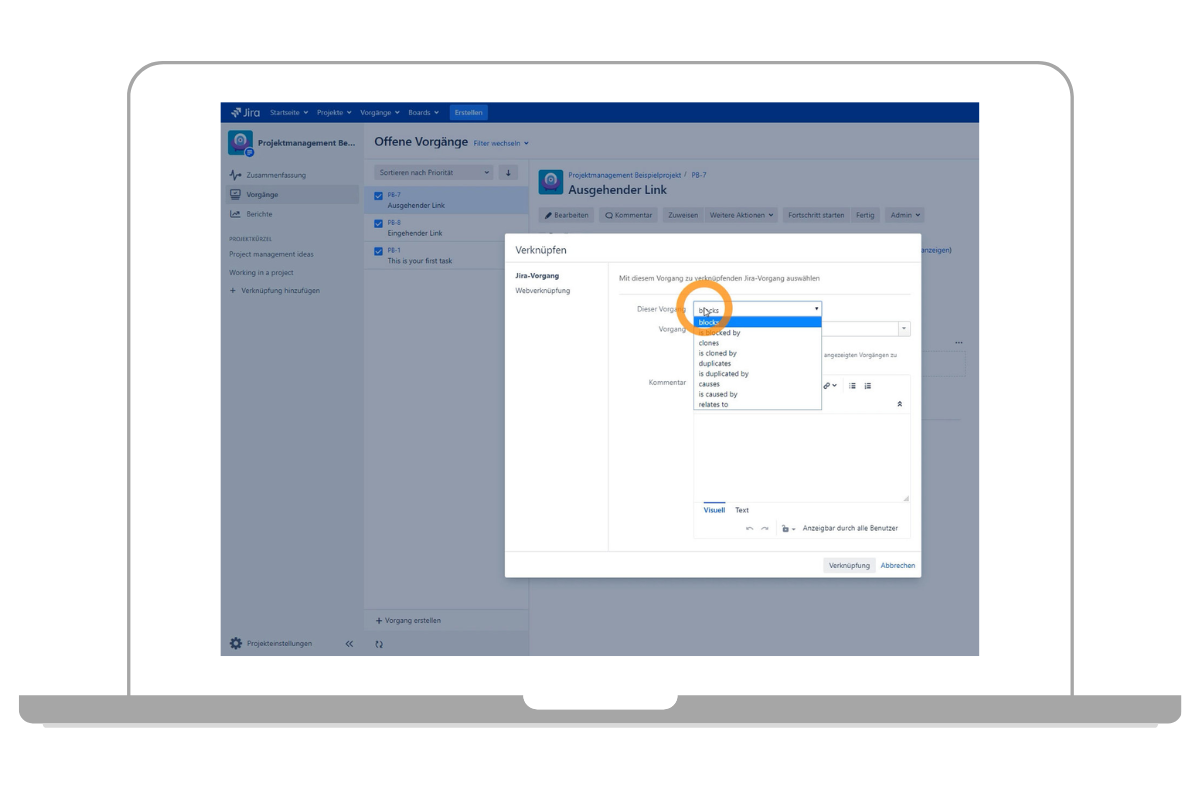Image resolution: width=1200 pixels, height=790 pixels.
Task: Switch to the Webverknüpfung tab
Action: tap(542, 290)
